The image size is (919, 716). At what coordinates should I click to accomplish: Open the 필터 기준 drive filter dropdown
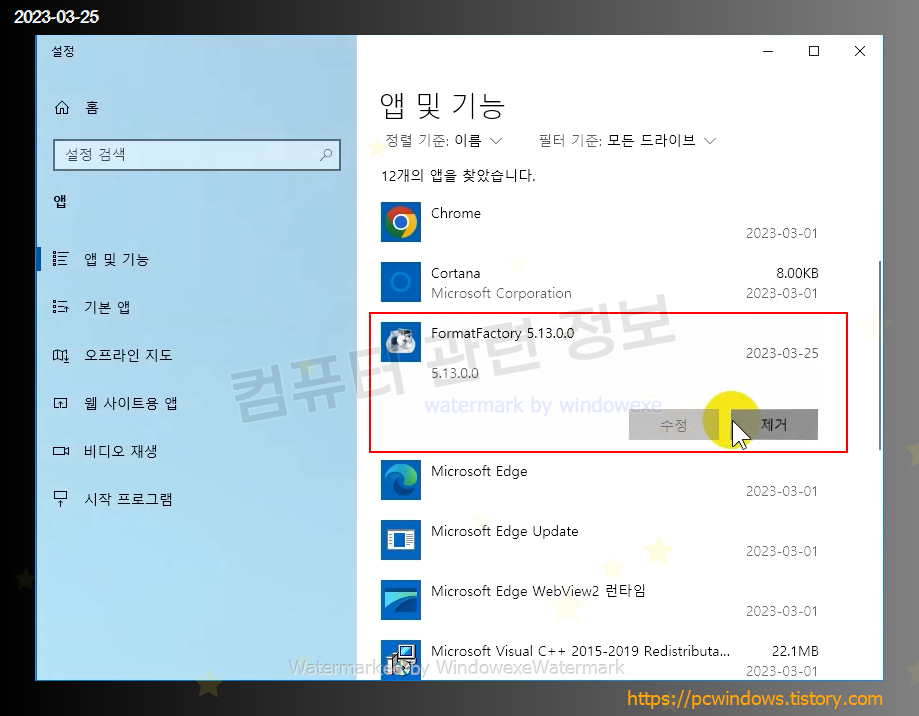pyautogui.click(x=627, y=141)
